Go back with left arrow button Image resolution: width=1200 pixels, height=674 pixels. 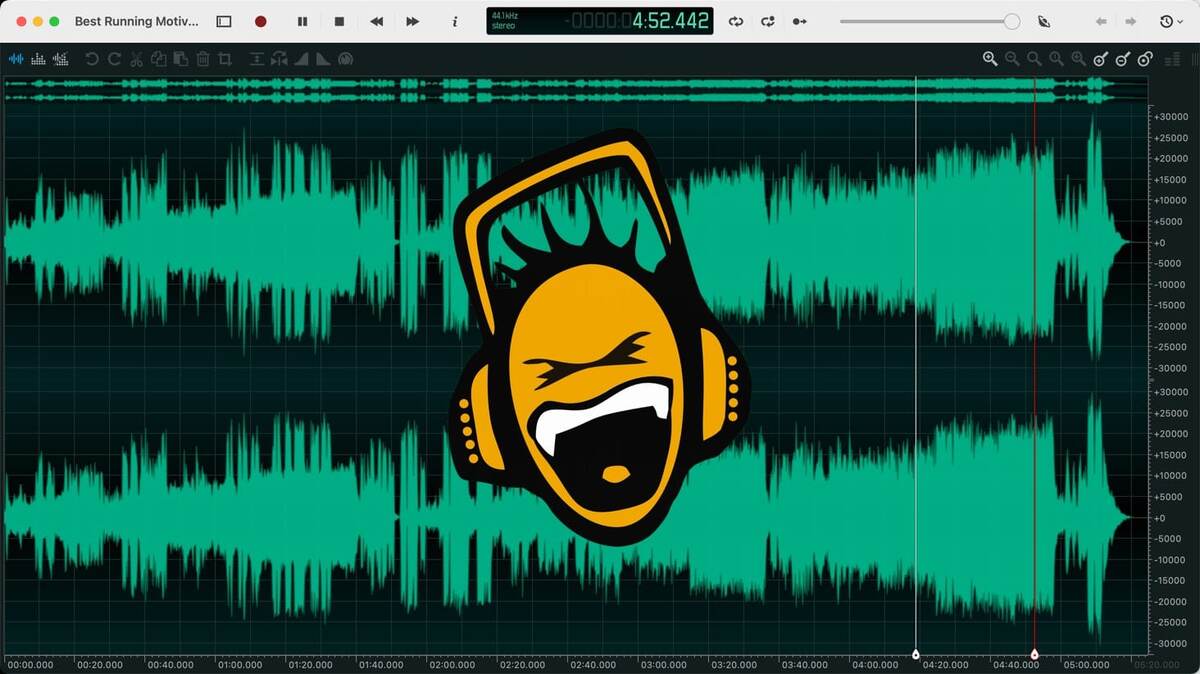pyautogui.click(x=1102, y=21)
